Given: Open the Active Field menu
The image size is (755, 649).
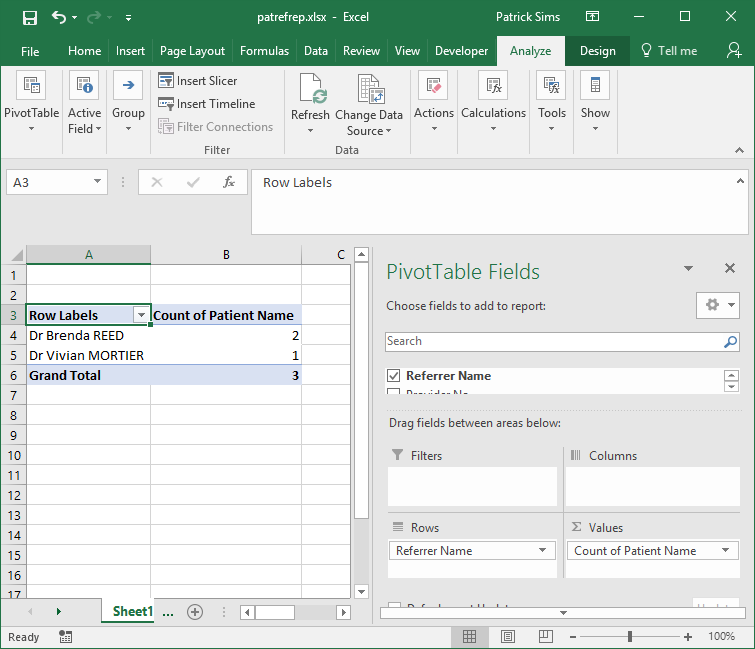Looking at the screenshot, I should [x=85, y=102].
